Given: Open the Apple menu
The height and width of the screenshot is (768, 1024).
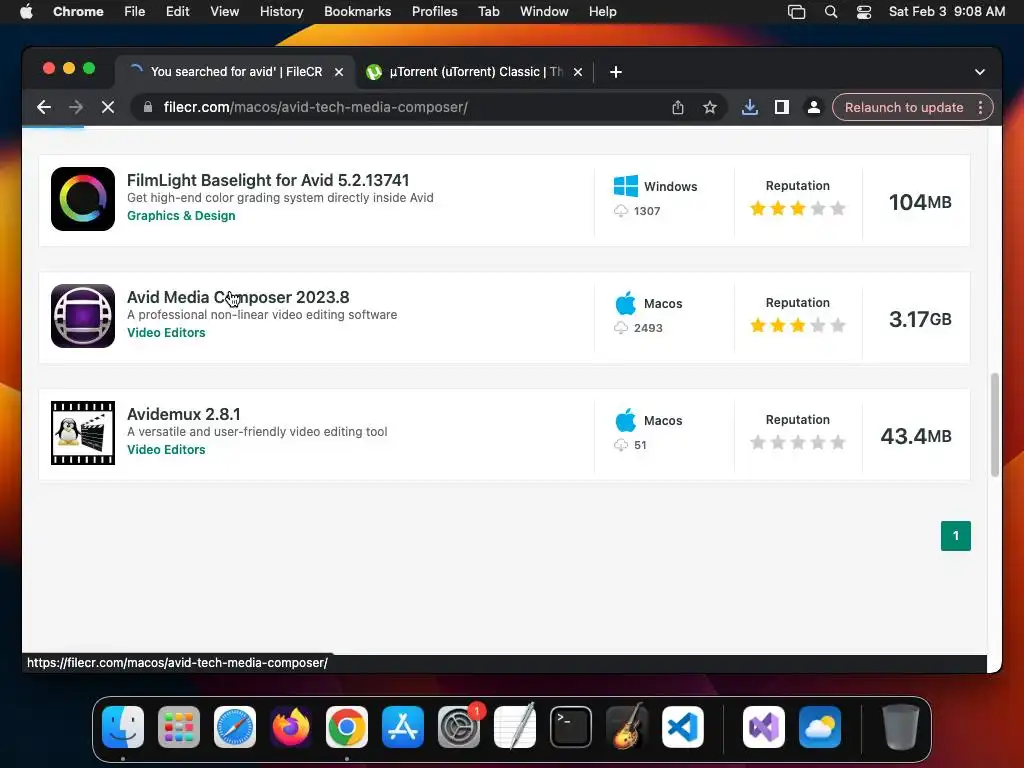Looking at the screenshot, I should tap(26, 12).
